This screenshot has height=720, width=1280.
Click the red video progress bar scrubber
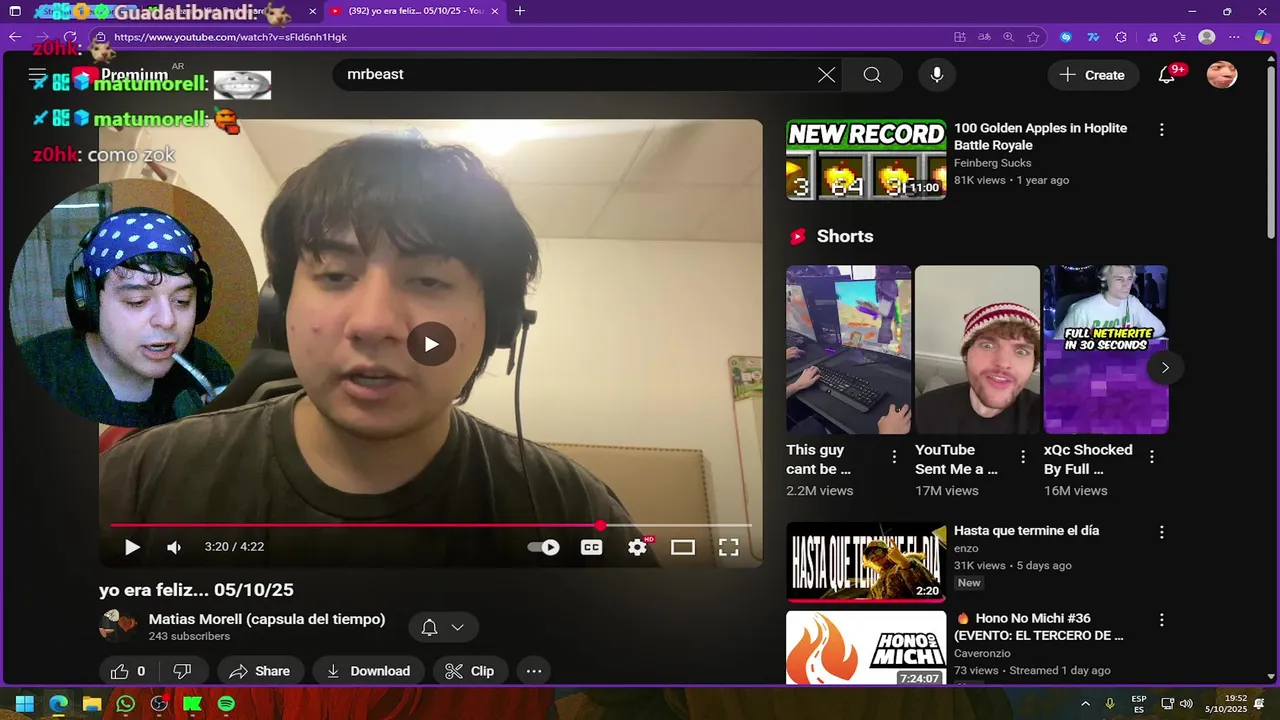coord(600,525)
